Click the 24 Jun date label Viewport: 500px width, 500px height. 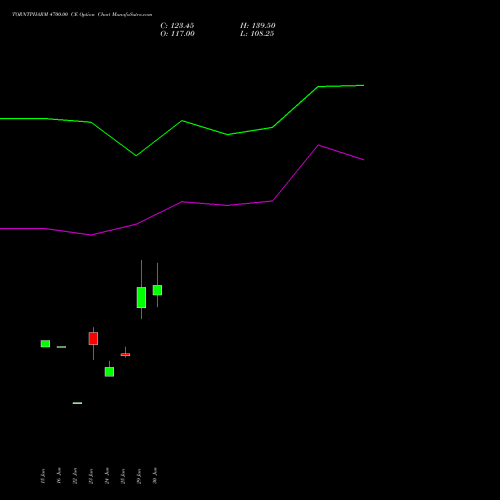click(107, 476)
